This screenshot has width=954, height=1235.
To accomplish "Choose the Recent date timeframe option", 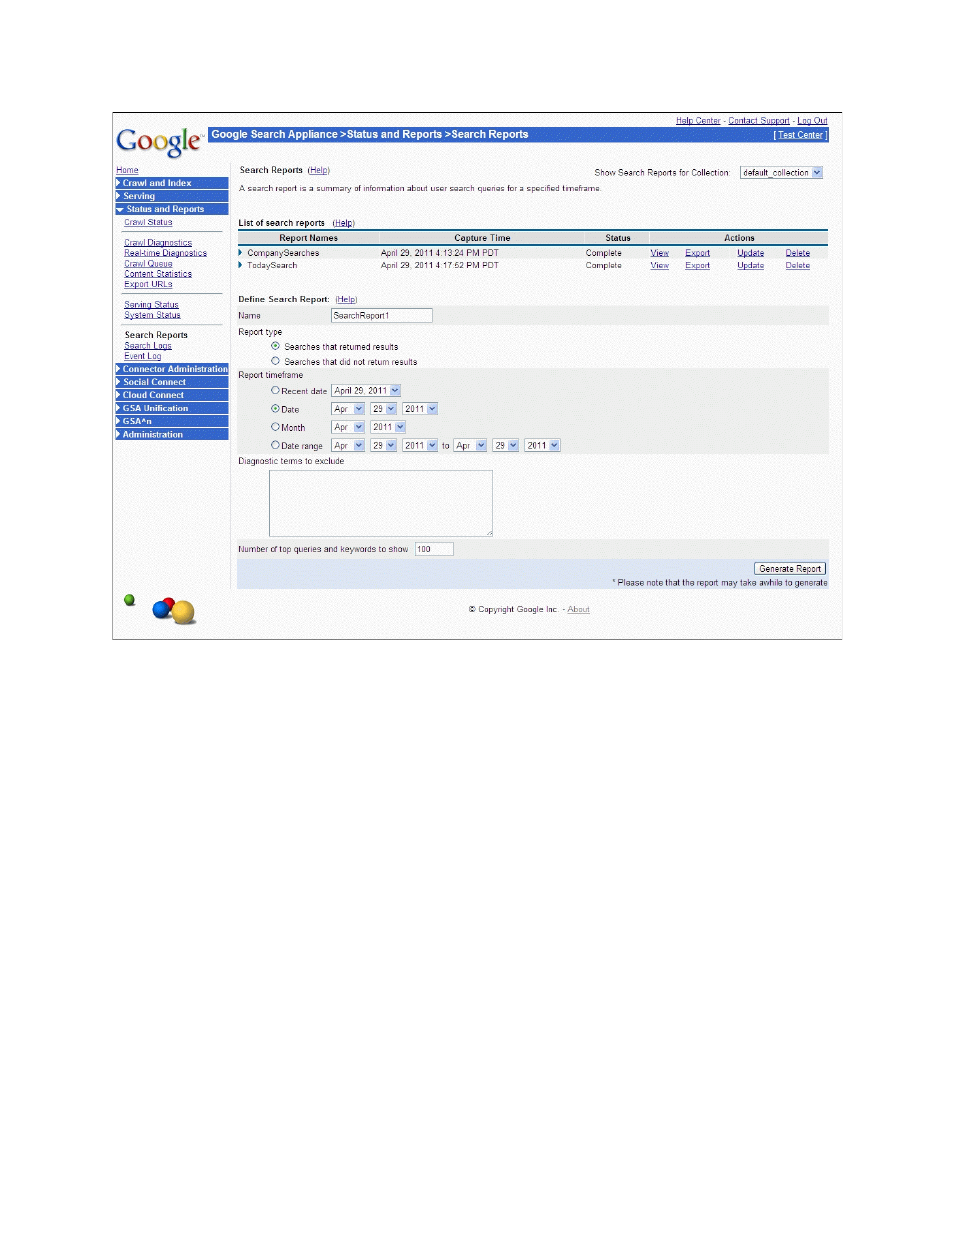I will tap(275, 390).
